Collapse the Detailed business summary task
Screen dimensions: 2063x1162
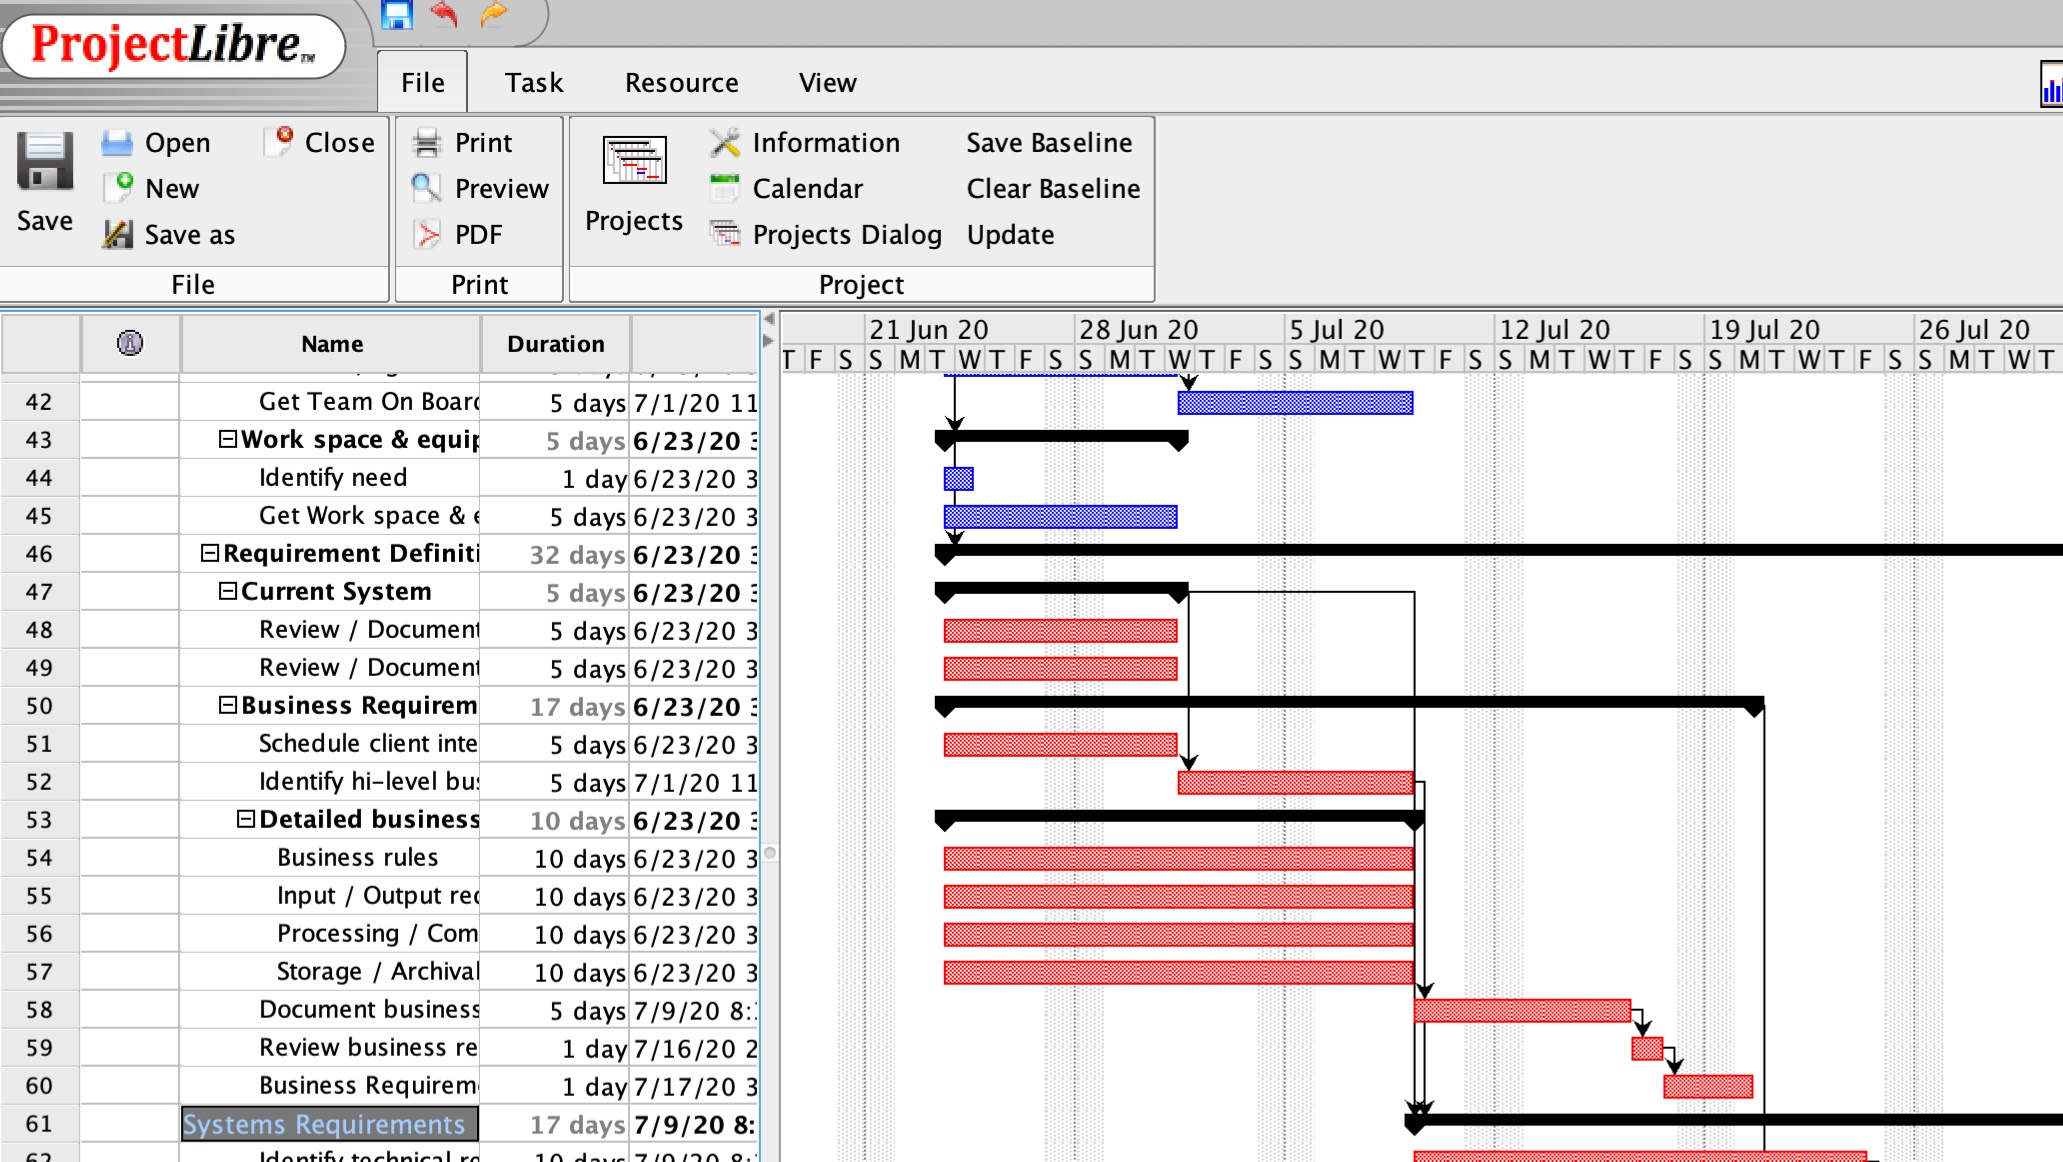click(x=246, y=819)
